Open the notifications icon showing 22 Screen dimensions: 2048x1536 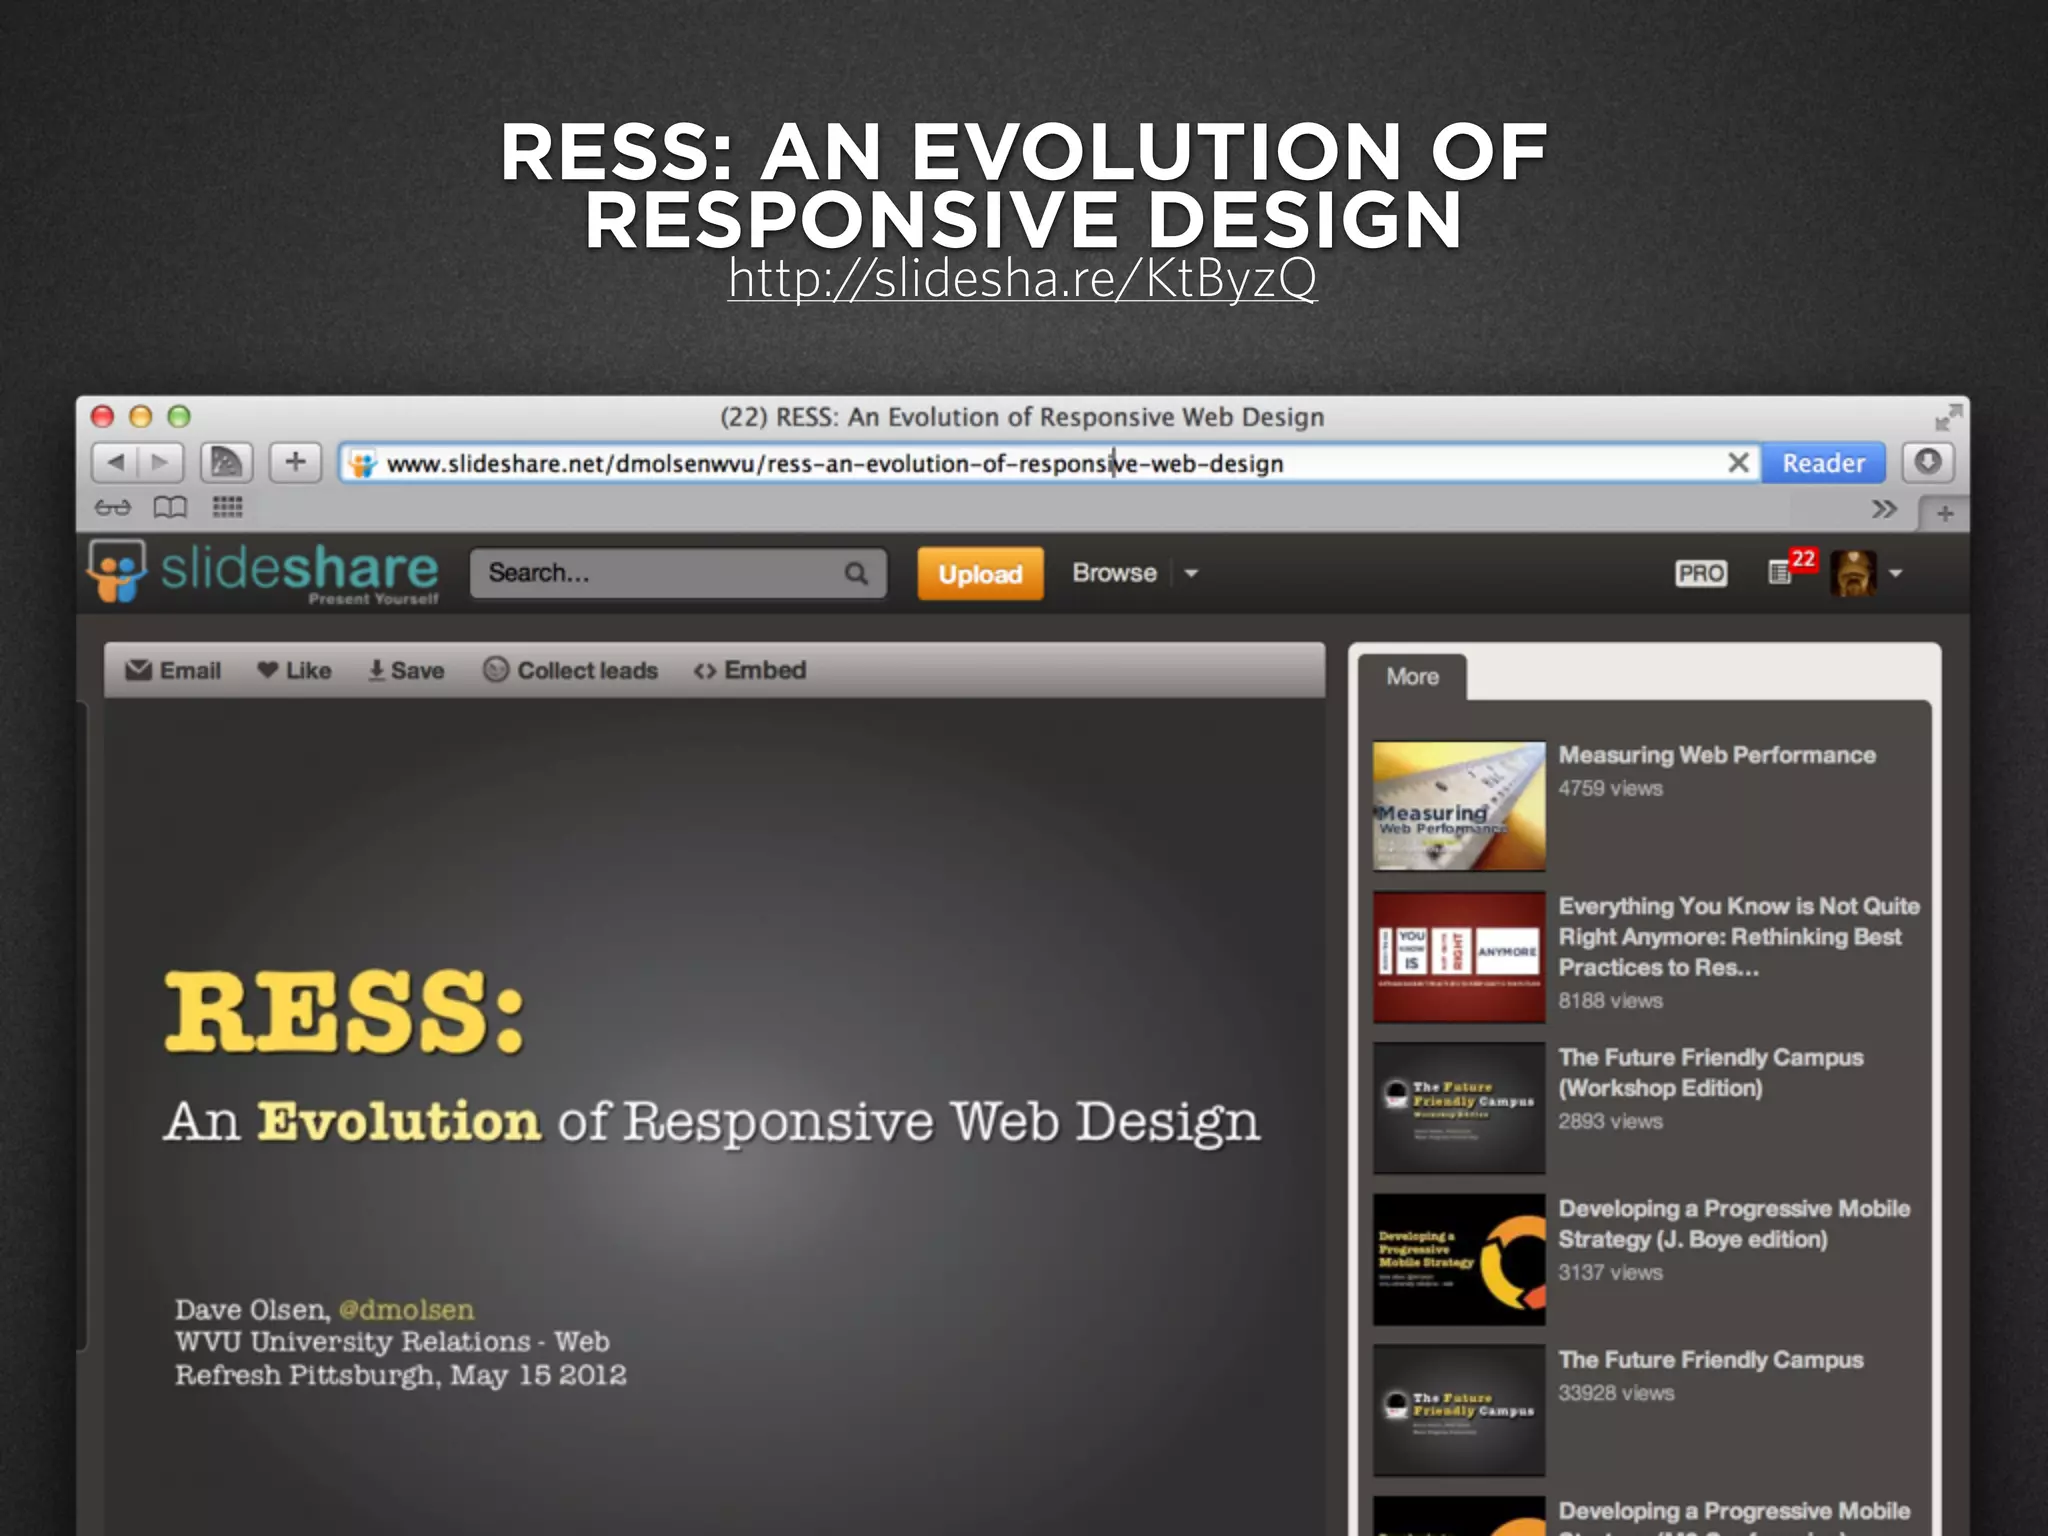(x=1792, y=567)
